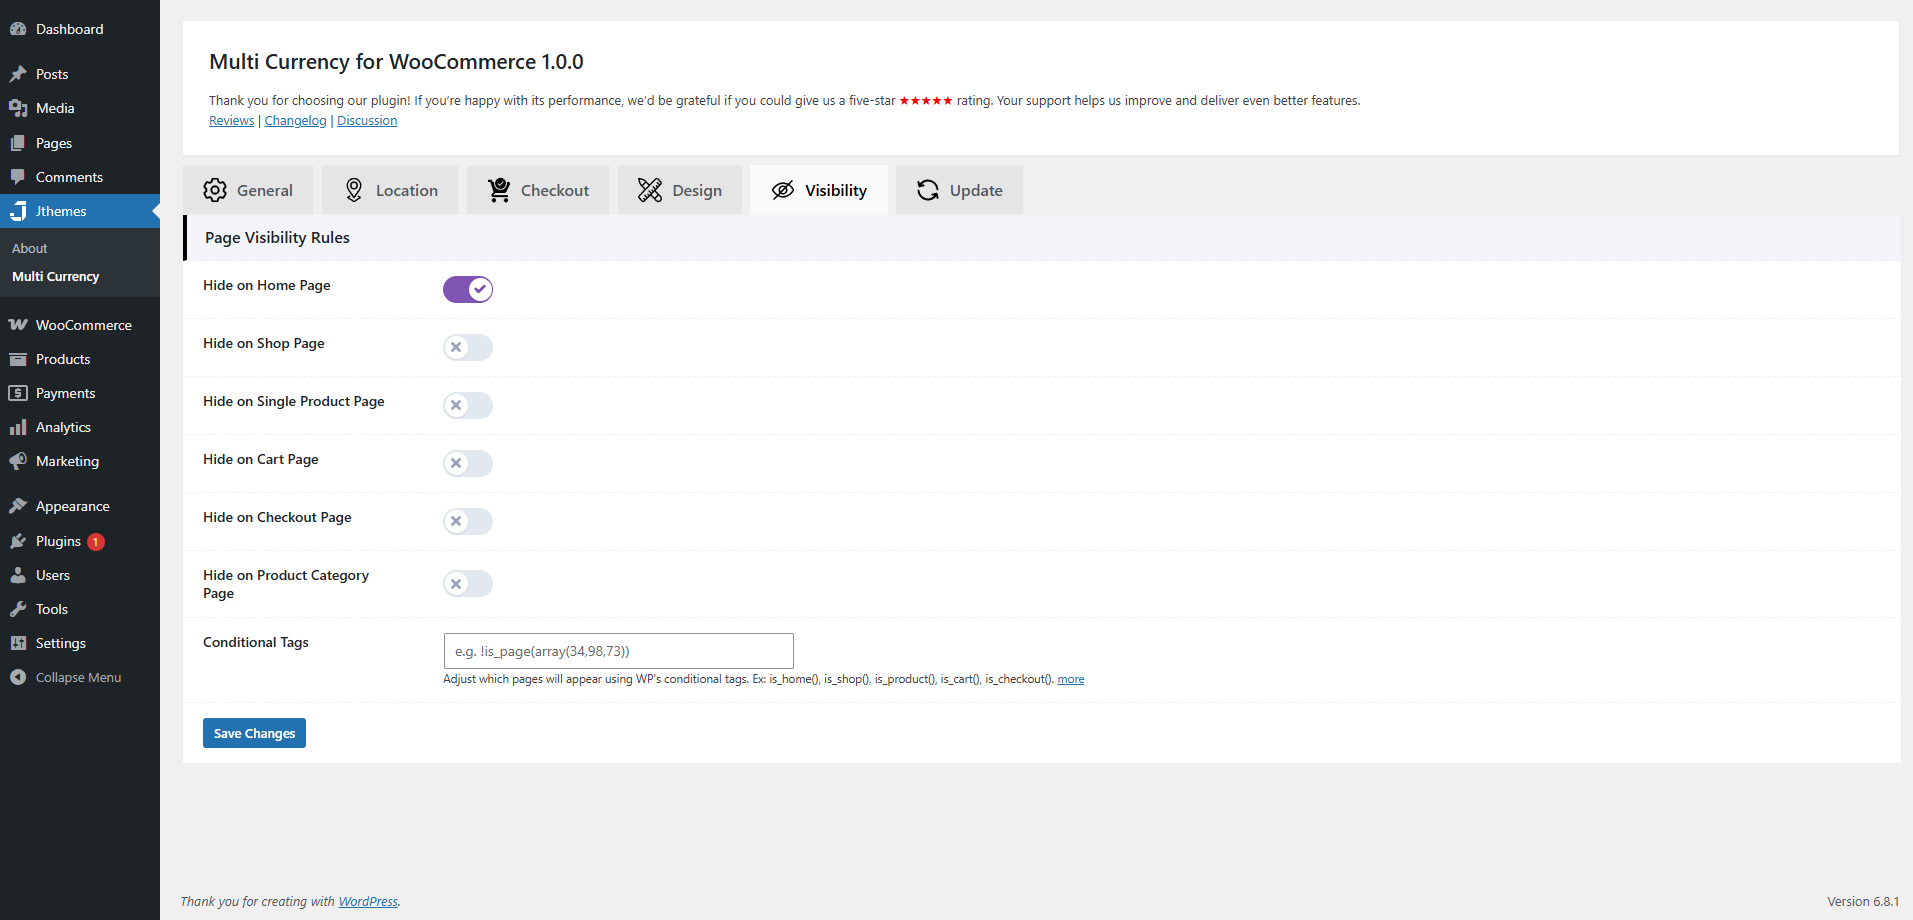1913x920 pixels.
Task: Click the Conditional Tags input field
Action: coord(619,651)
